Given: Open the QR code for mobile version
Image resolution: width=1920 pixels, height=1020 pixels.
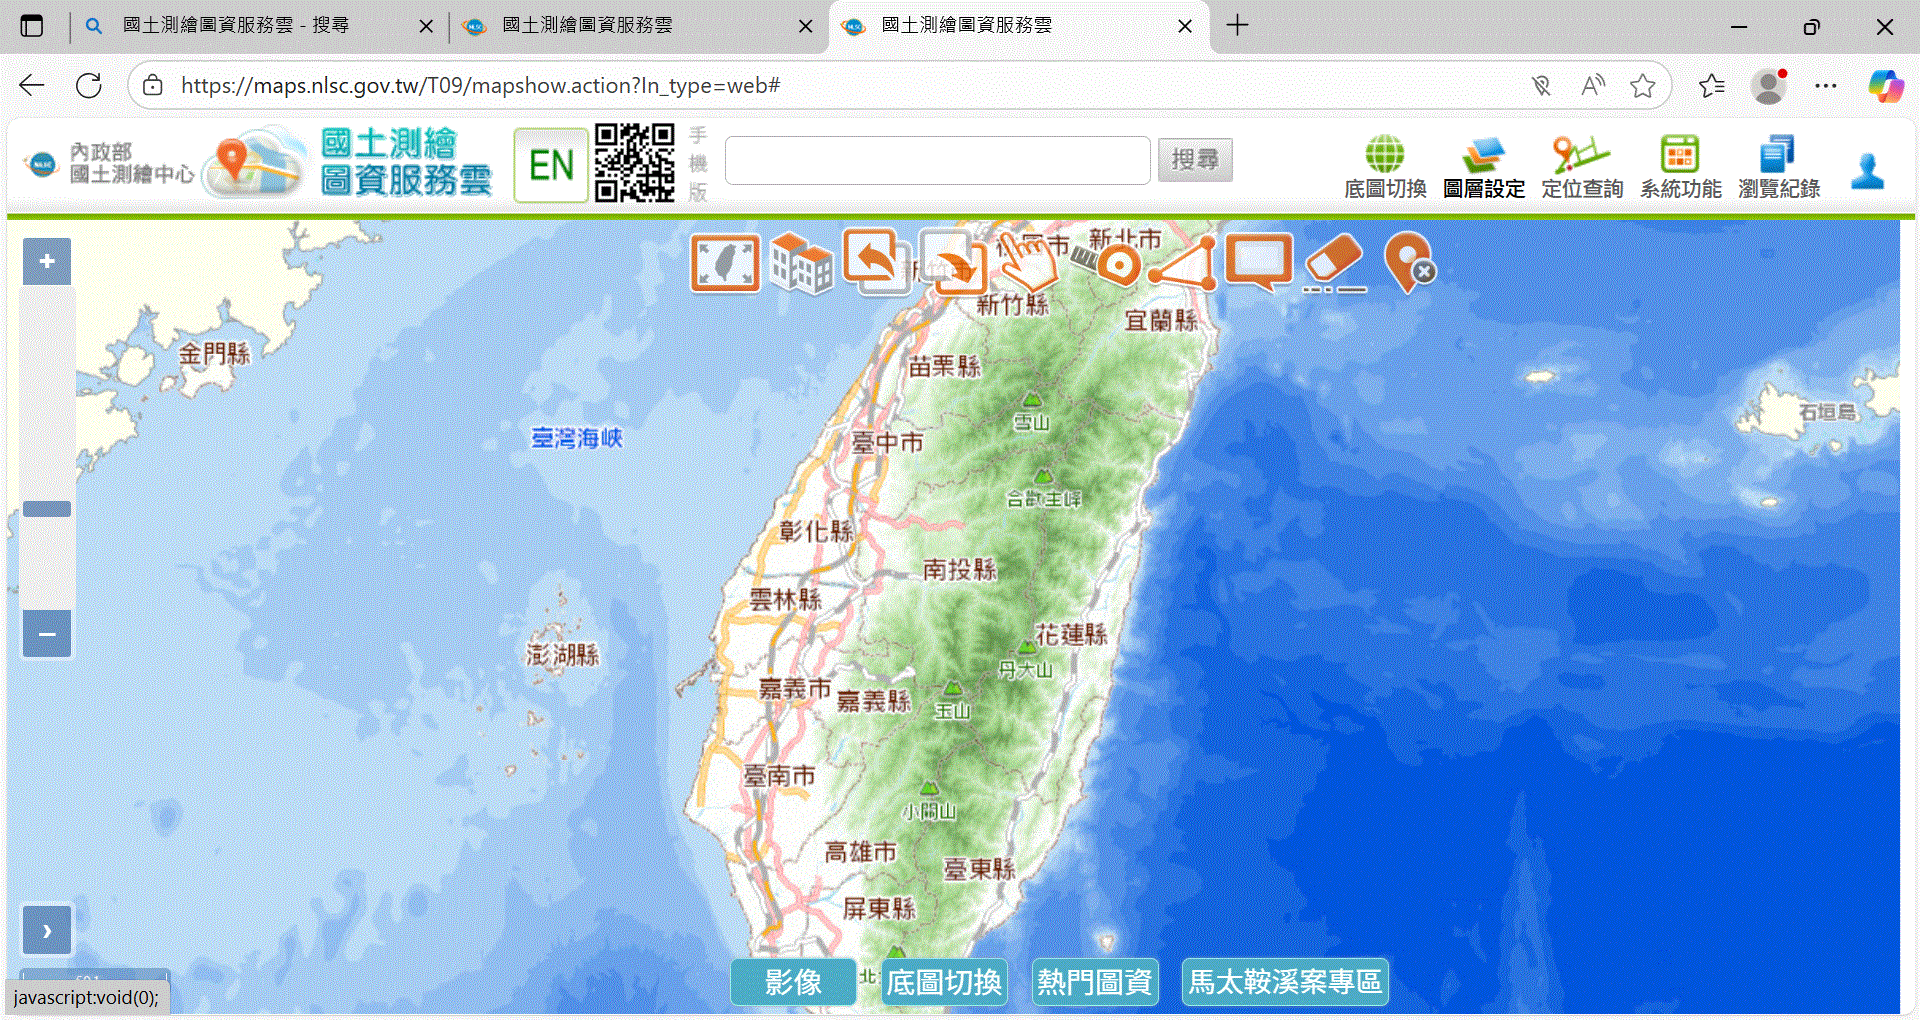Looking at the screenshot, I should click(x=635, y=163).
